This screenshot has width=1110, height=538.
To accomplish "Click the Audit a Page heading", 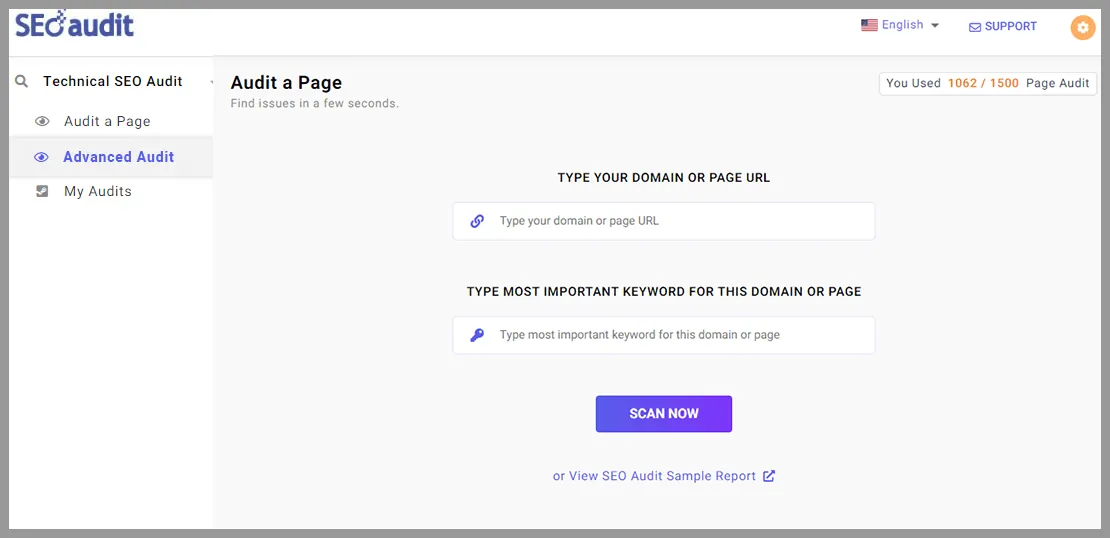I will point(286,82).
